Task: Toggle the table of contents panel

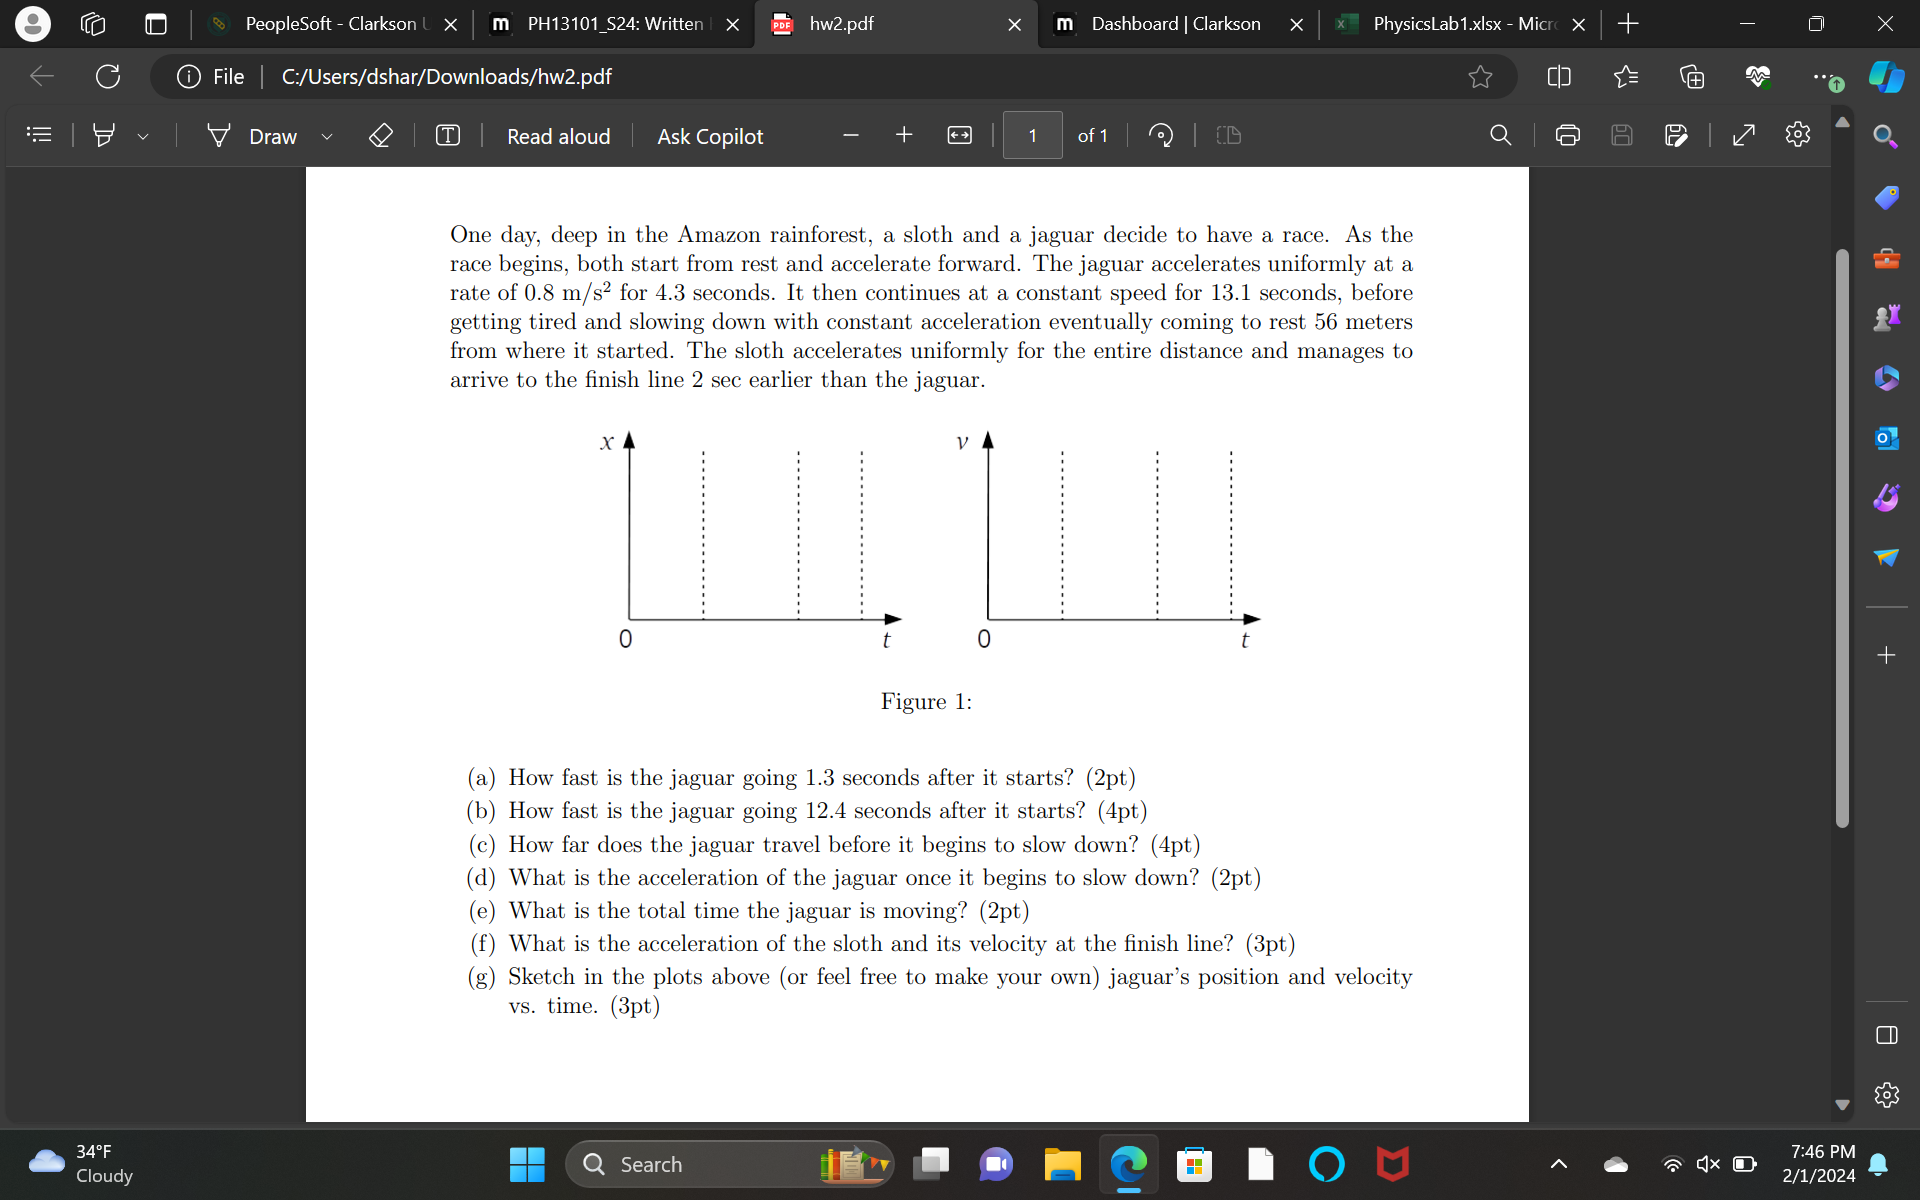Action: point(39,135)
